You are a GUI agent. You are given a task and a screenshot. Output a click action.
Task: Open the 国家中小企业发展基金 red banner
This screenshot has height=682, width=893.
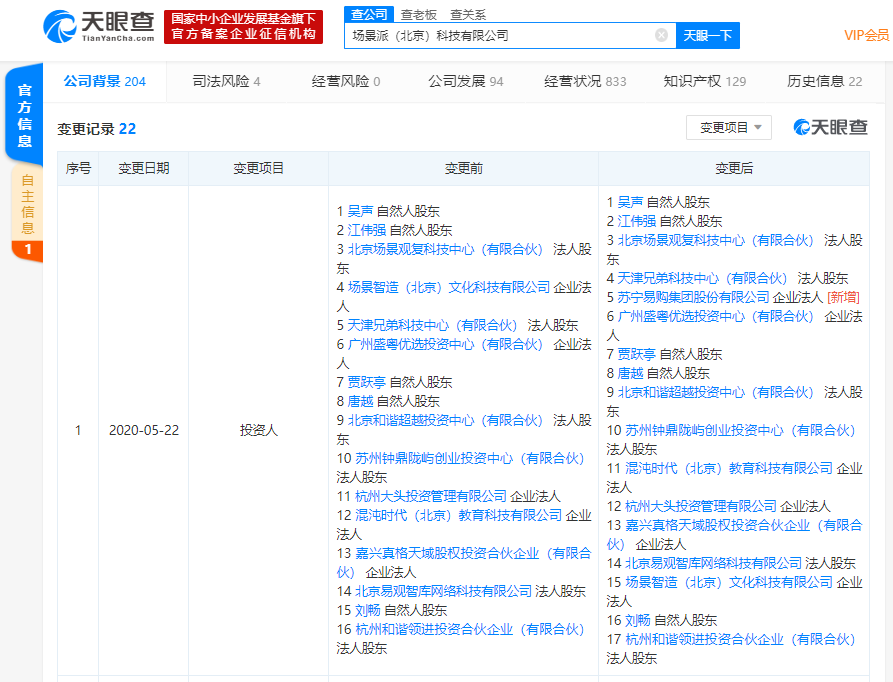pos(243,27)
